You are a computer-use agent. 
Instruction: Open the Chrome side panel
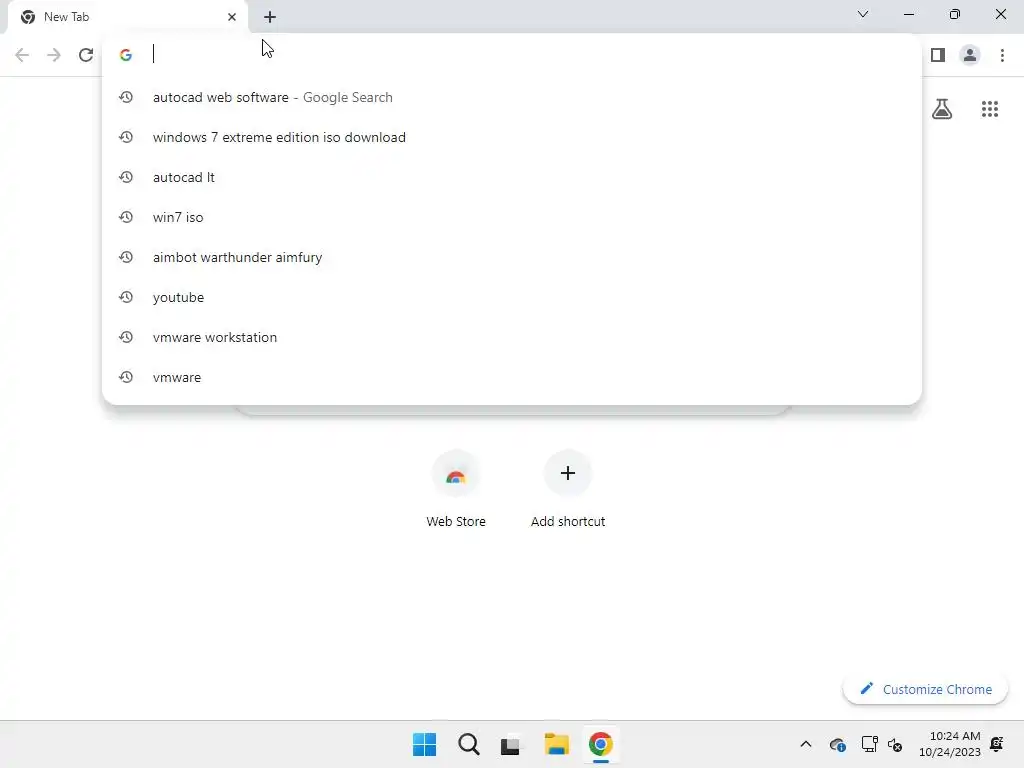(x=938, y=55)
